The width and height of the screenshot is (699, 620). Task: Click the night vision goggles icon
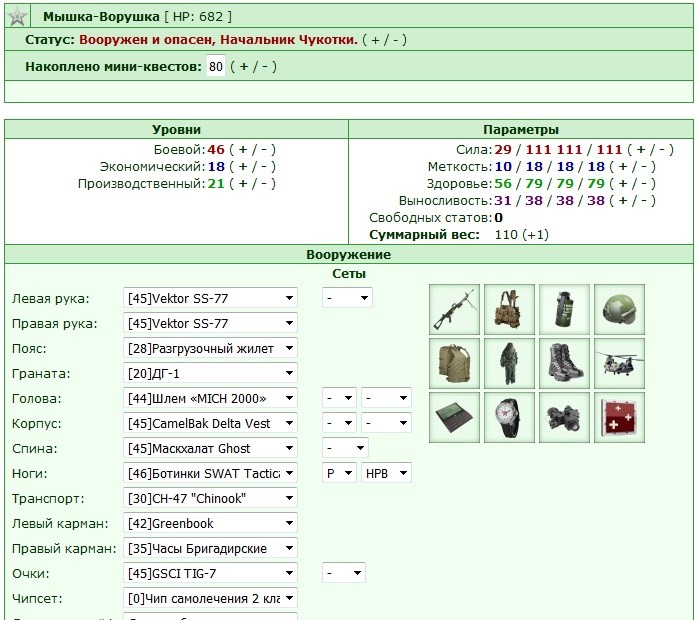pos(564,418)
